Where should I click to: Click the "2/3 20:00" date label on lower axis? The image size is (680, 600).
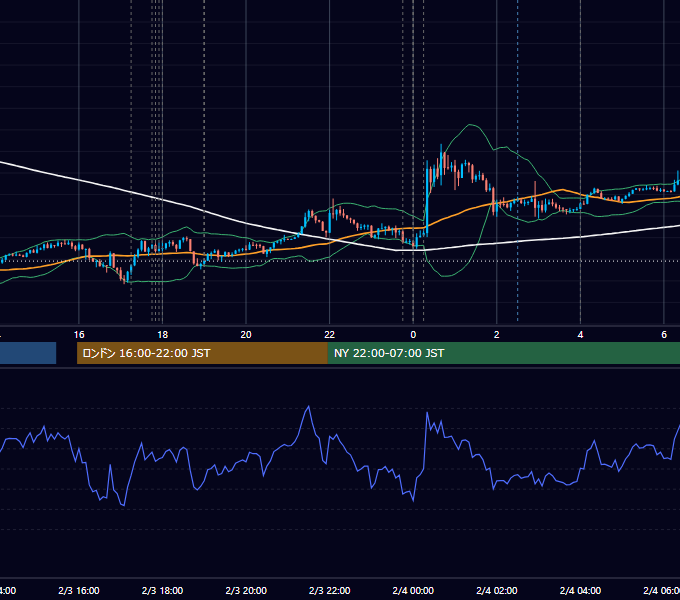(246, 590)
